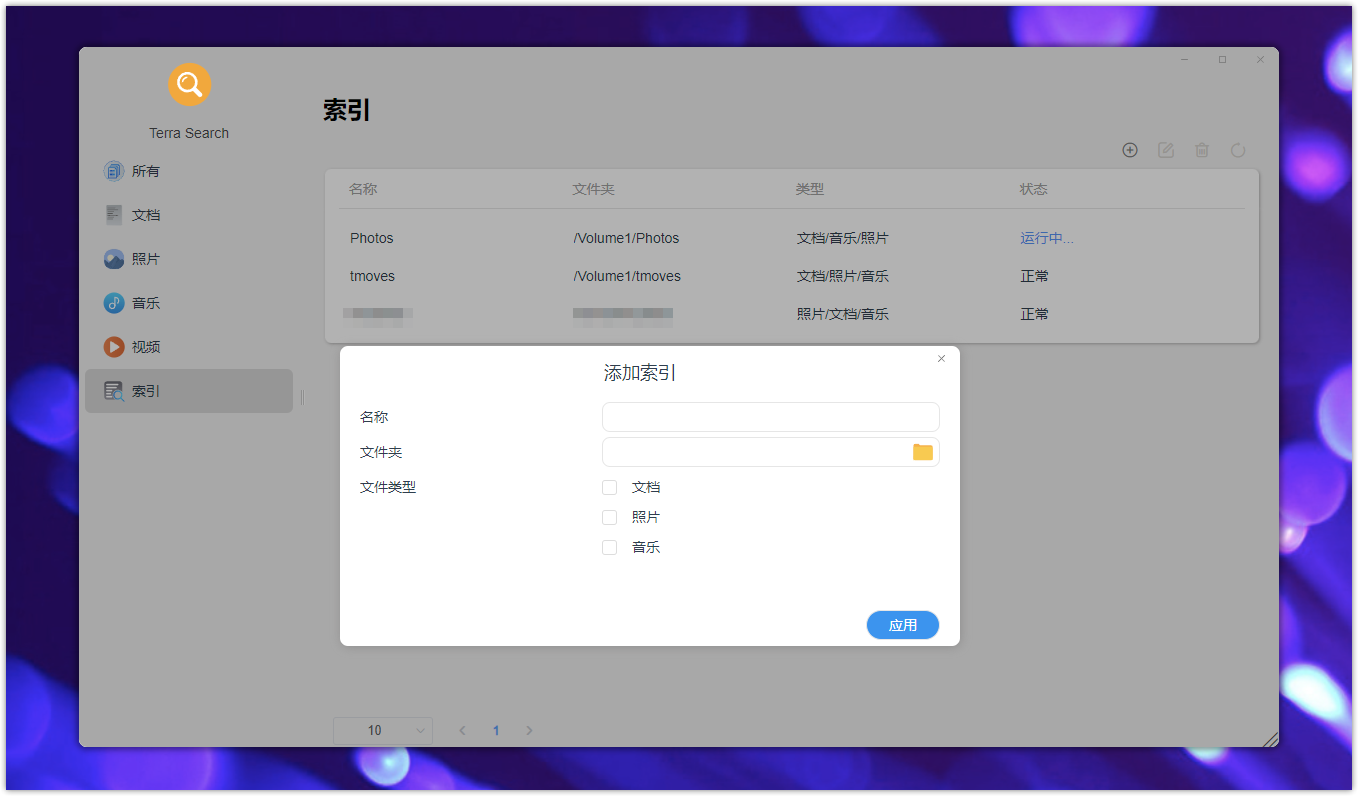Close the Terra Search window
This screenshot has height=796, width=1358.
pos(1260,60)
